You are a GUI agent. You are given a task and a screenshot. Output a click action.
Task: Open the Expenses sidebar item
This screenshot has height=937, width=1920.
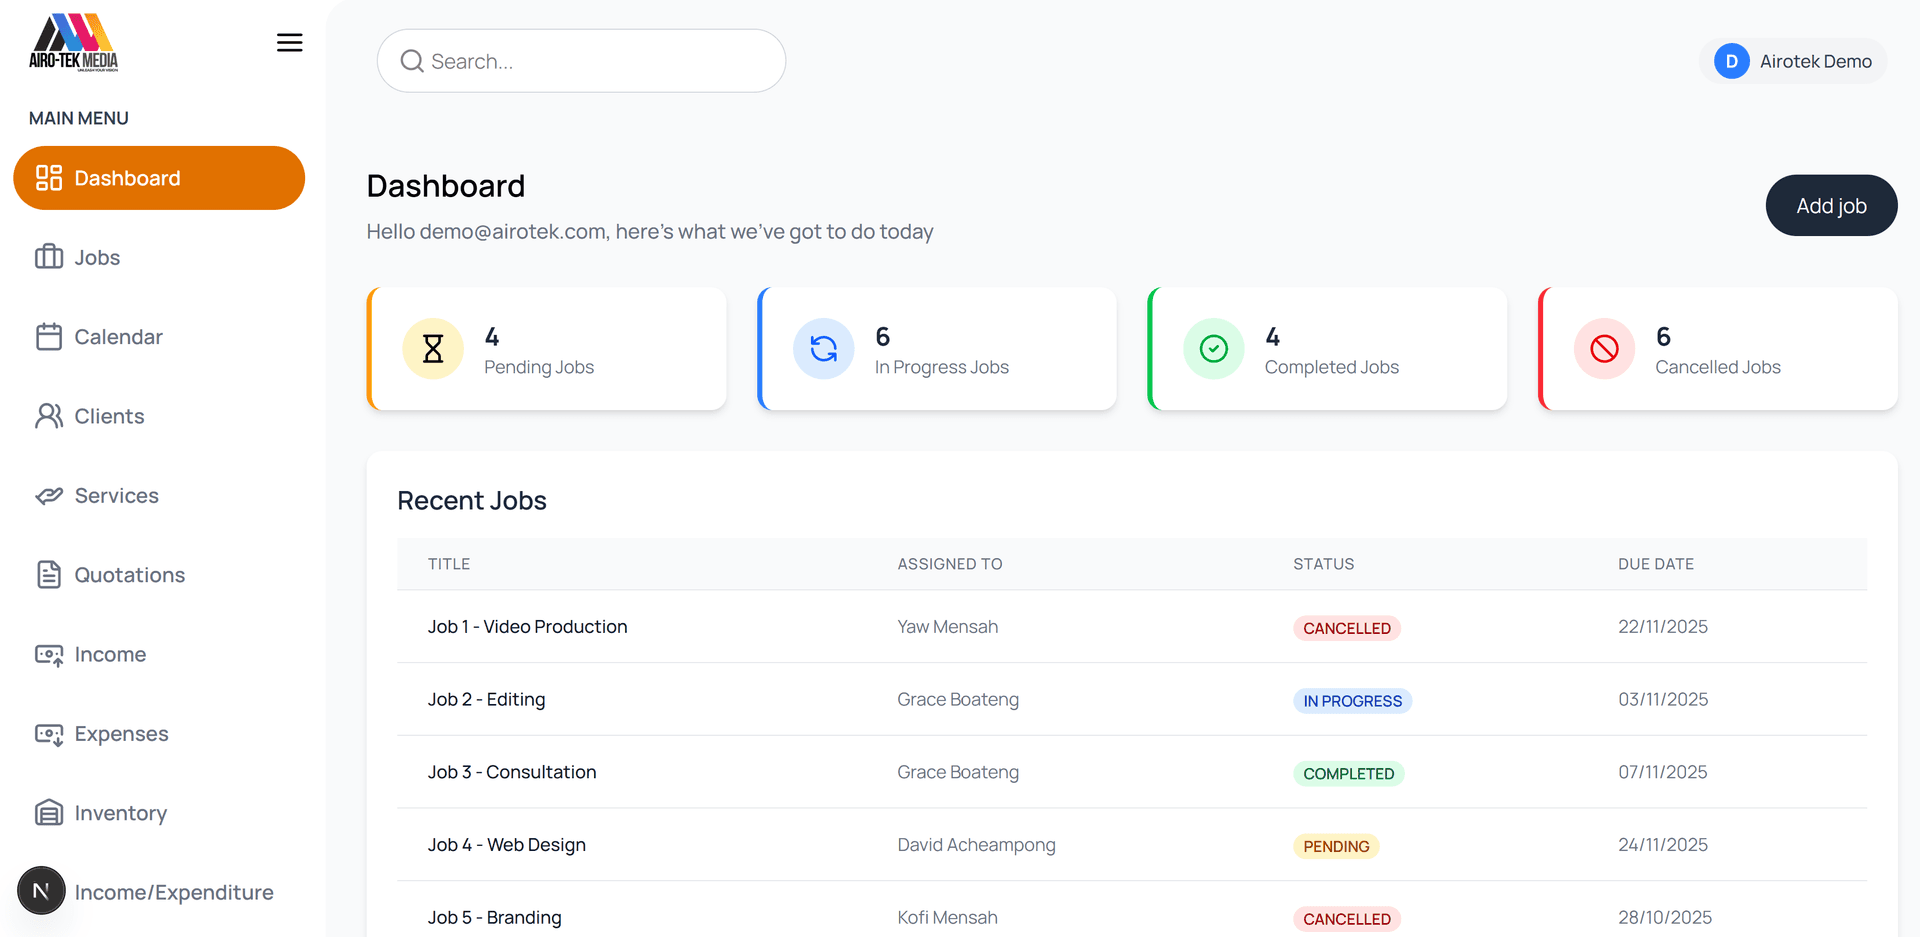click(121, 734)
